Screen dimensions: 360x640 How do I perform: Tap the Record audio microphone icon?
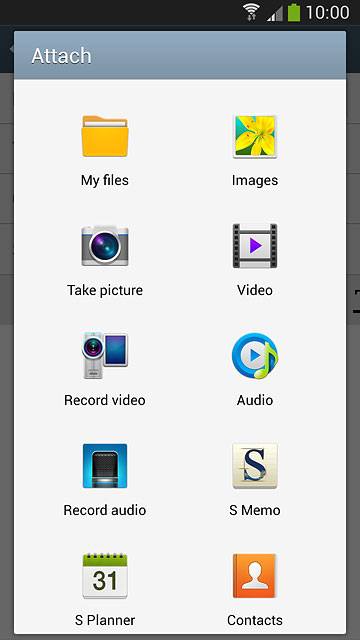(x=105, y=466)
